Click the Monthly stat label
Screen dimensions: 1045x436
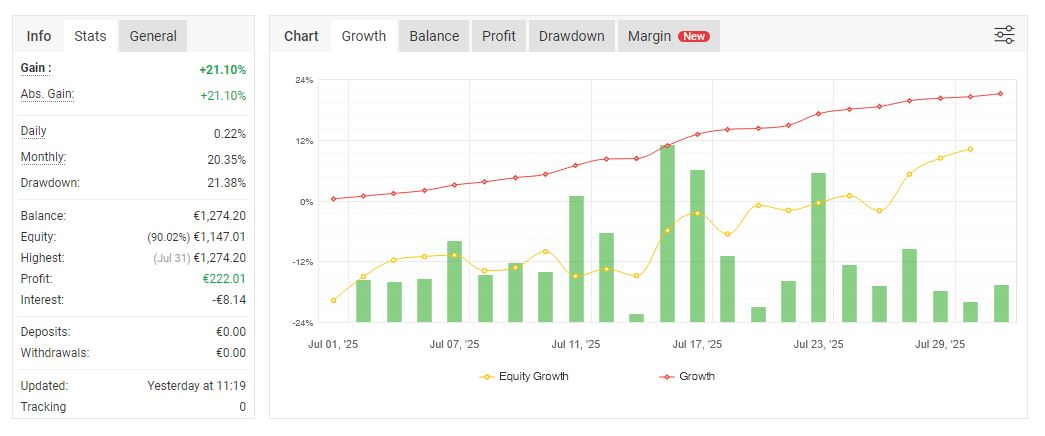[43, 157]
